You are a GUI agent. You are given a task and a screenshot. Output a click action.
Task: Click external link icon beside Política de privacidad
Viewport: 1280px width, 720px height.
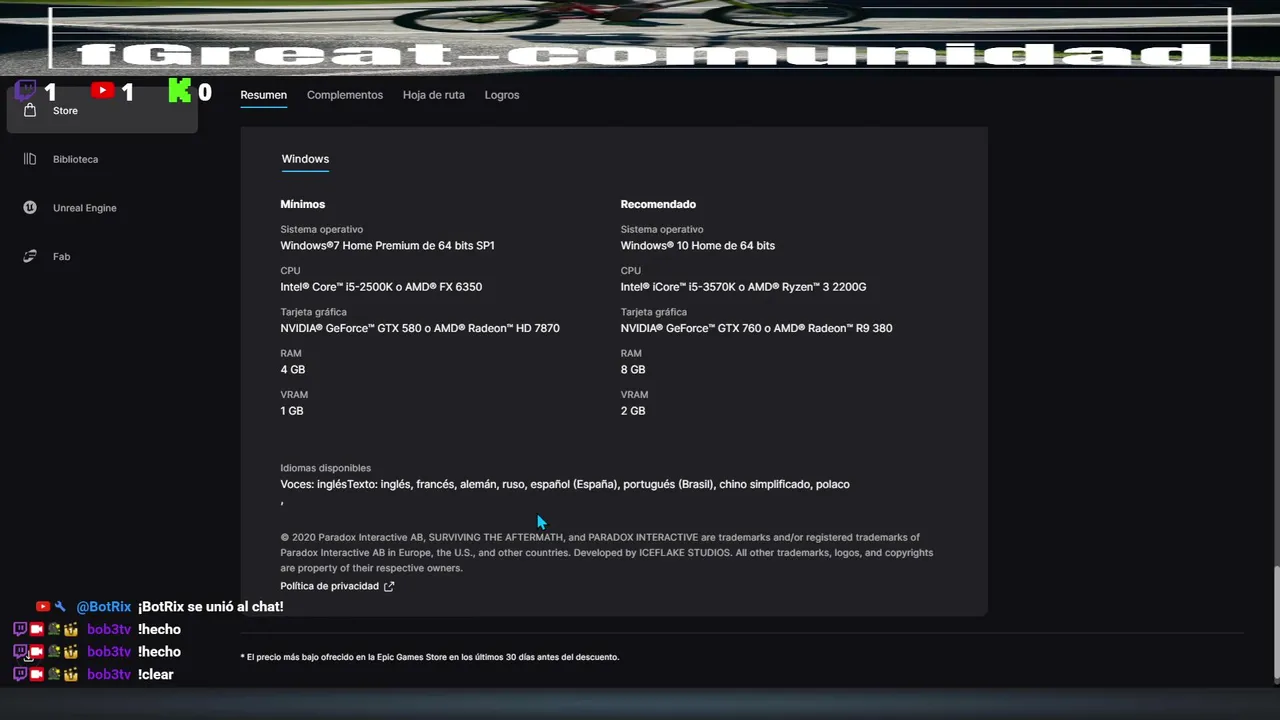(389, 586)
